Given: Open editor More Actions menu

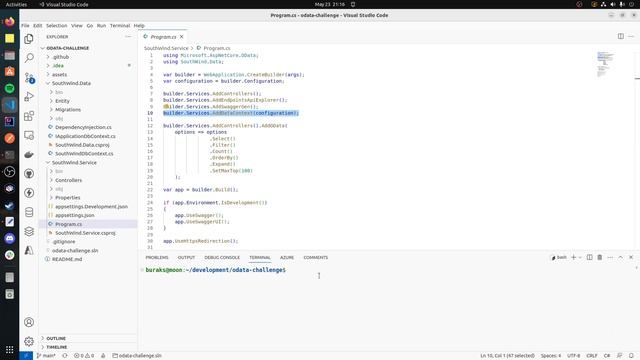Looking at the screenshot, I should click(631, 36).
